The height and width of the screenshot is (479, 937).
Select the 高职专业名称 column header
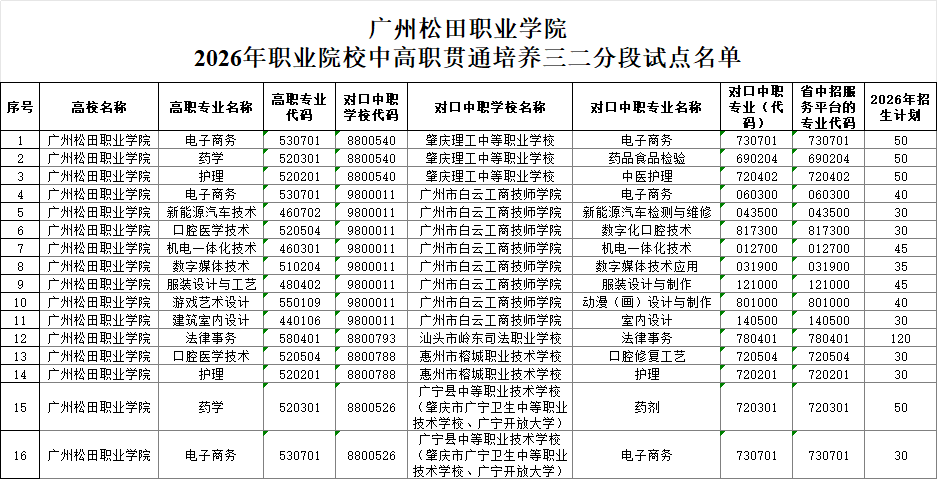pyautogui.click(x=211, y=107)
